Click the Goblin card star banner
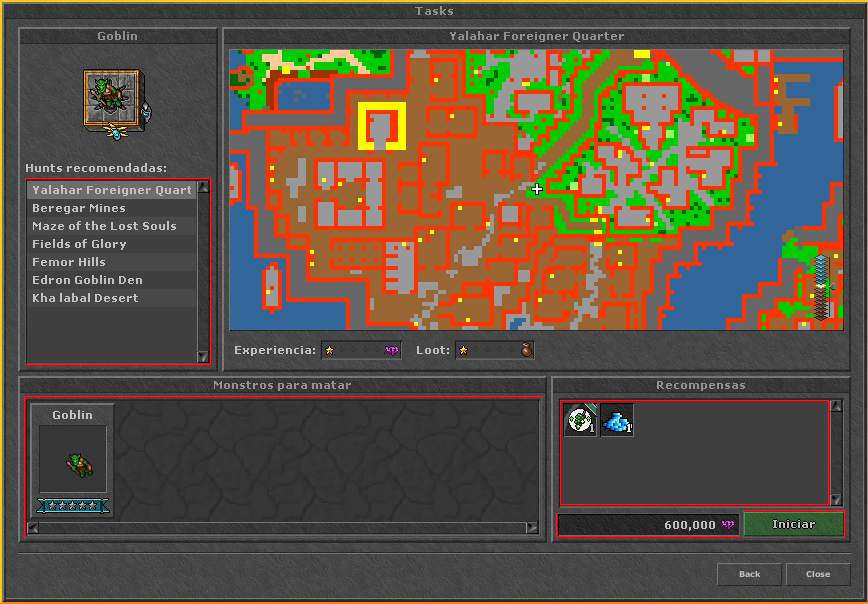The height and width of the screenshot is (604, 868). (73, 505)
